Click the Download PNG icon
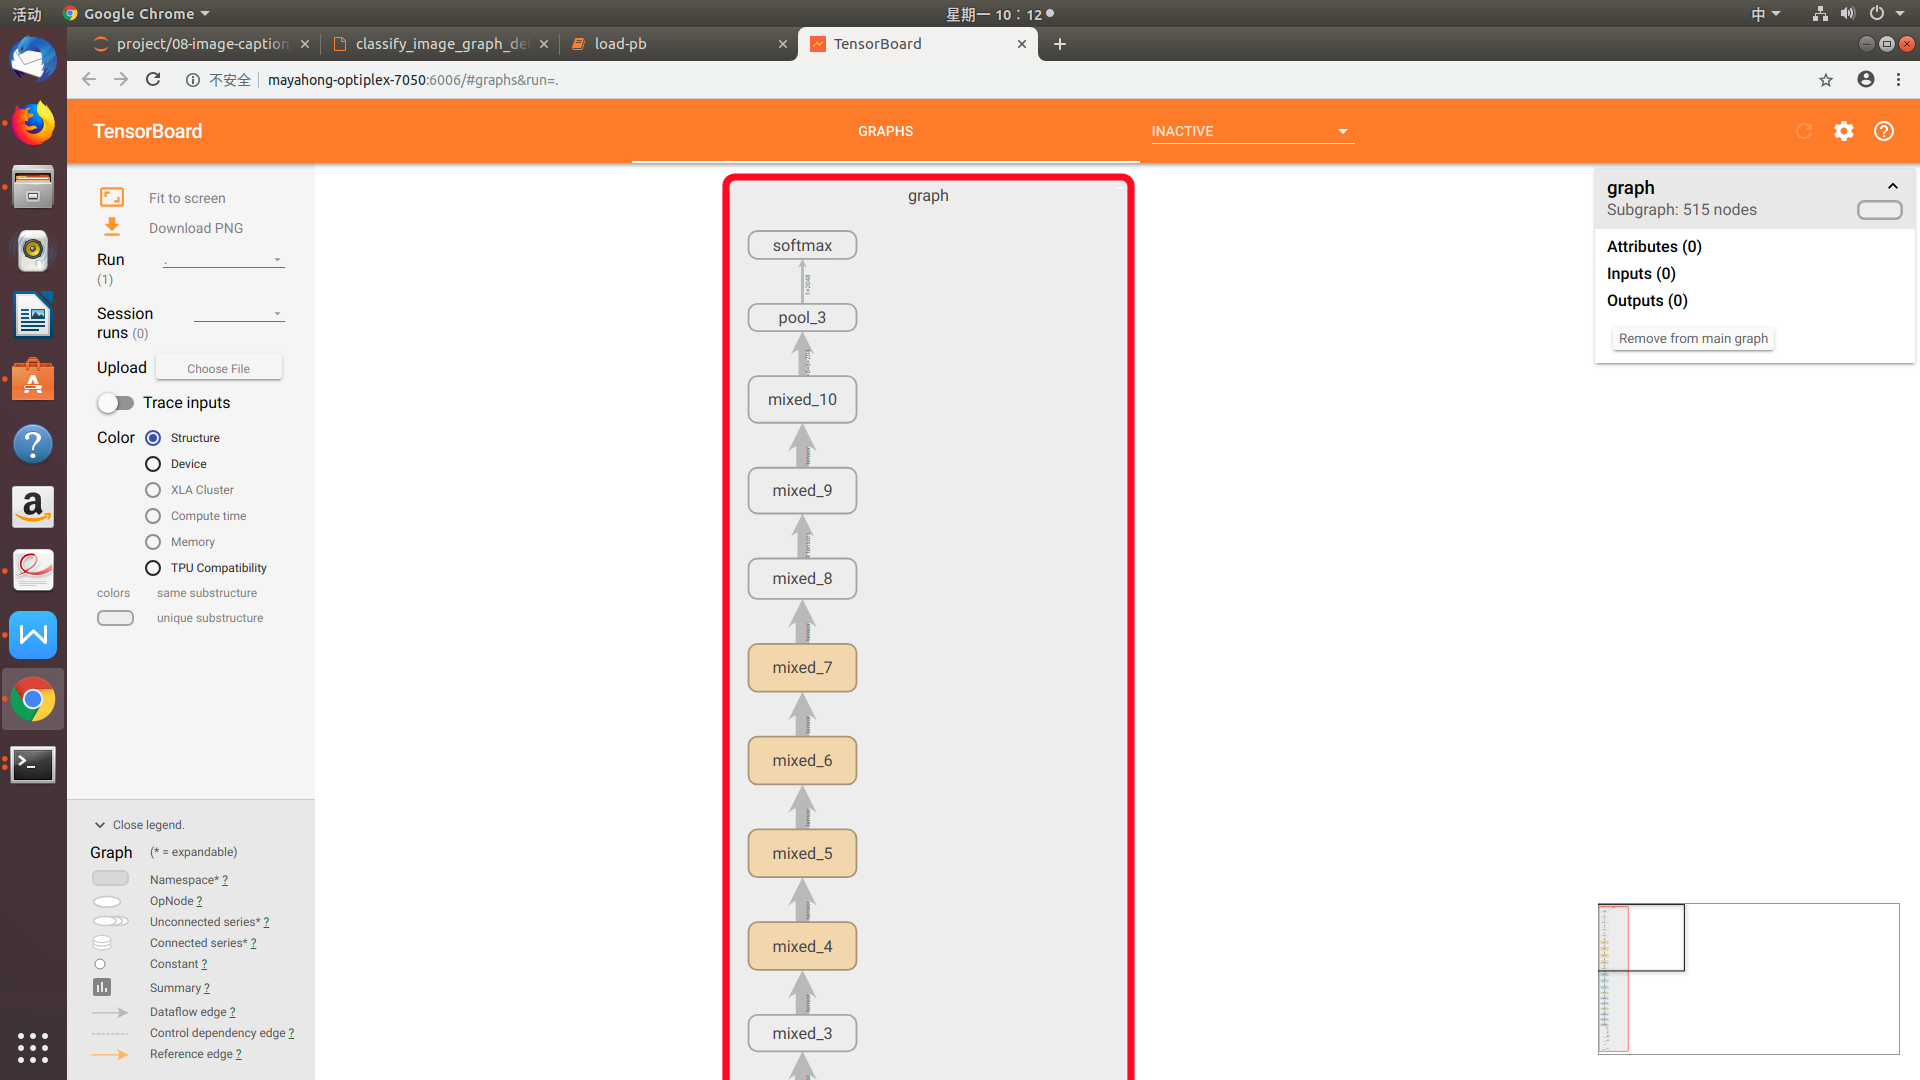The height and width of the screenshot is (1080, 1920). [x=112, y=227]
